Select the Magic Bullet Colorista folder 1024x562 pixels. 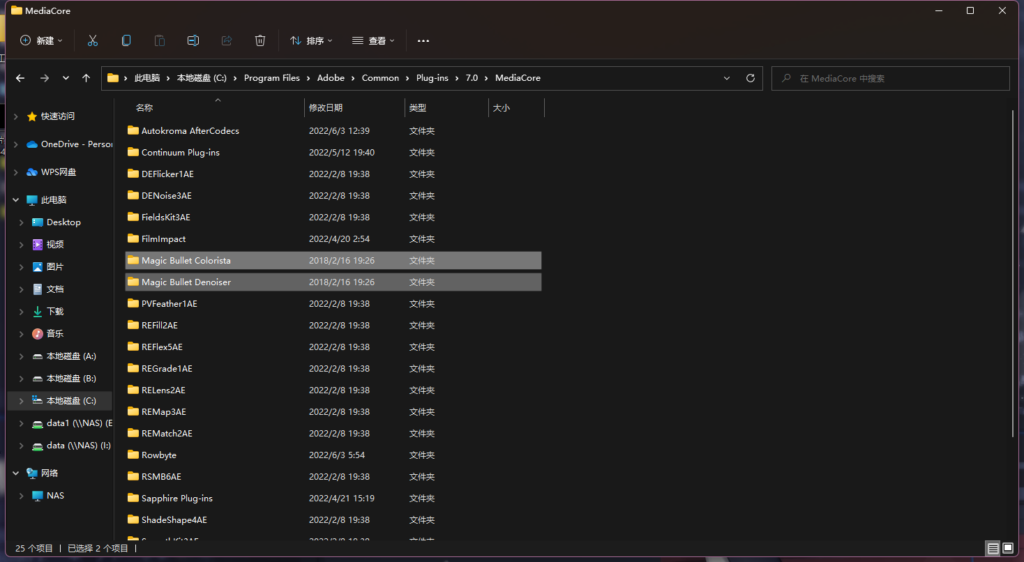coord(333,260)
